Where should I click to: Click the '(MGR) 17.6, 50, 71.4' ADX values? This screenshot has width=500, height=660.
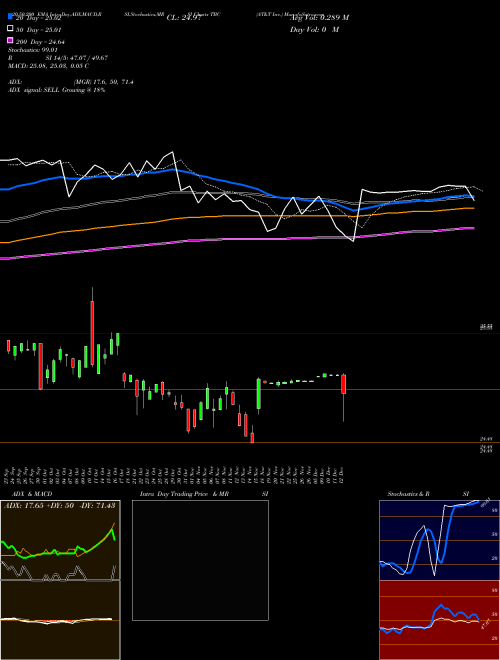(x=104, y=82)
